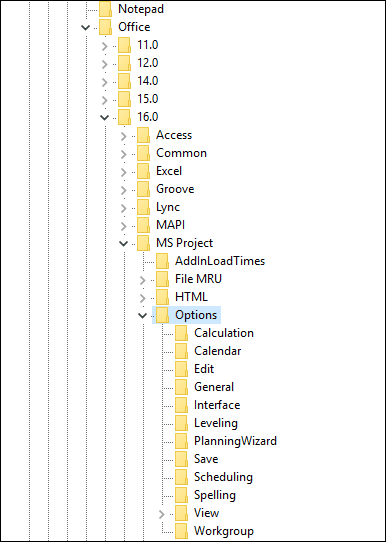This screenshot has width=386, height=542.
Task: Expand the Lync key
Action: 124,208
